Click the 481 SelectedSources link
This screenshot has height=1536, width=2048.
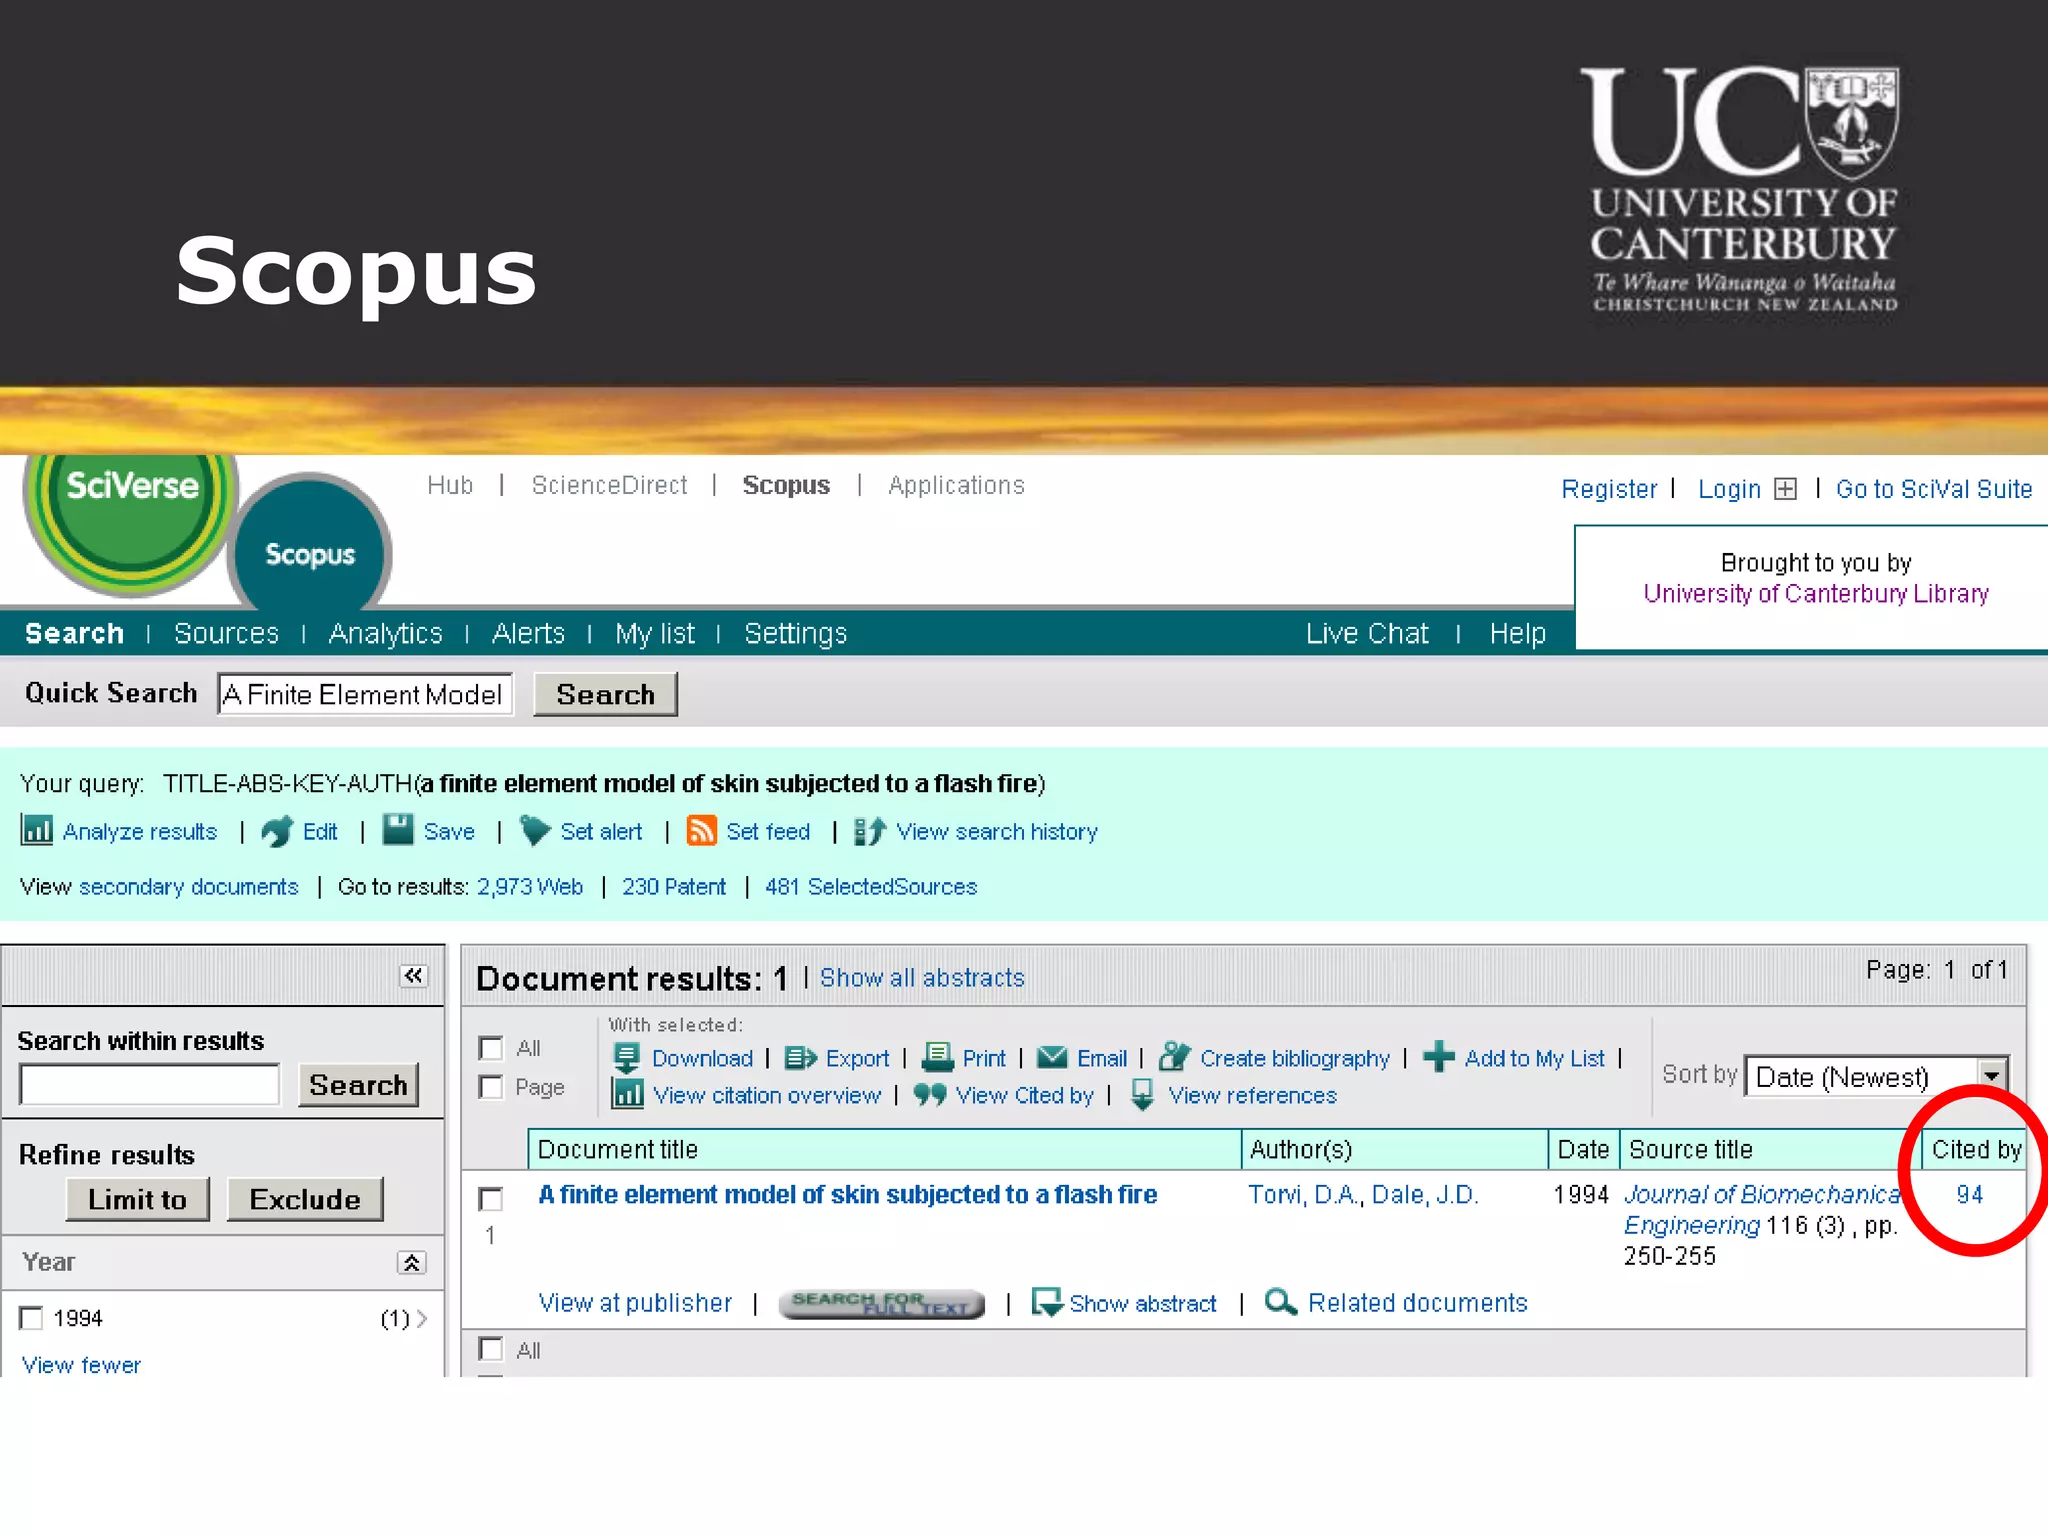point(871,886)
